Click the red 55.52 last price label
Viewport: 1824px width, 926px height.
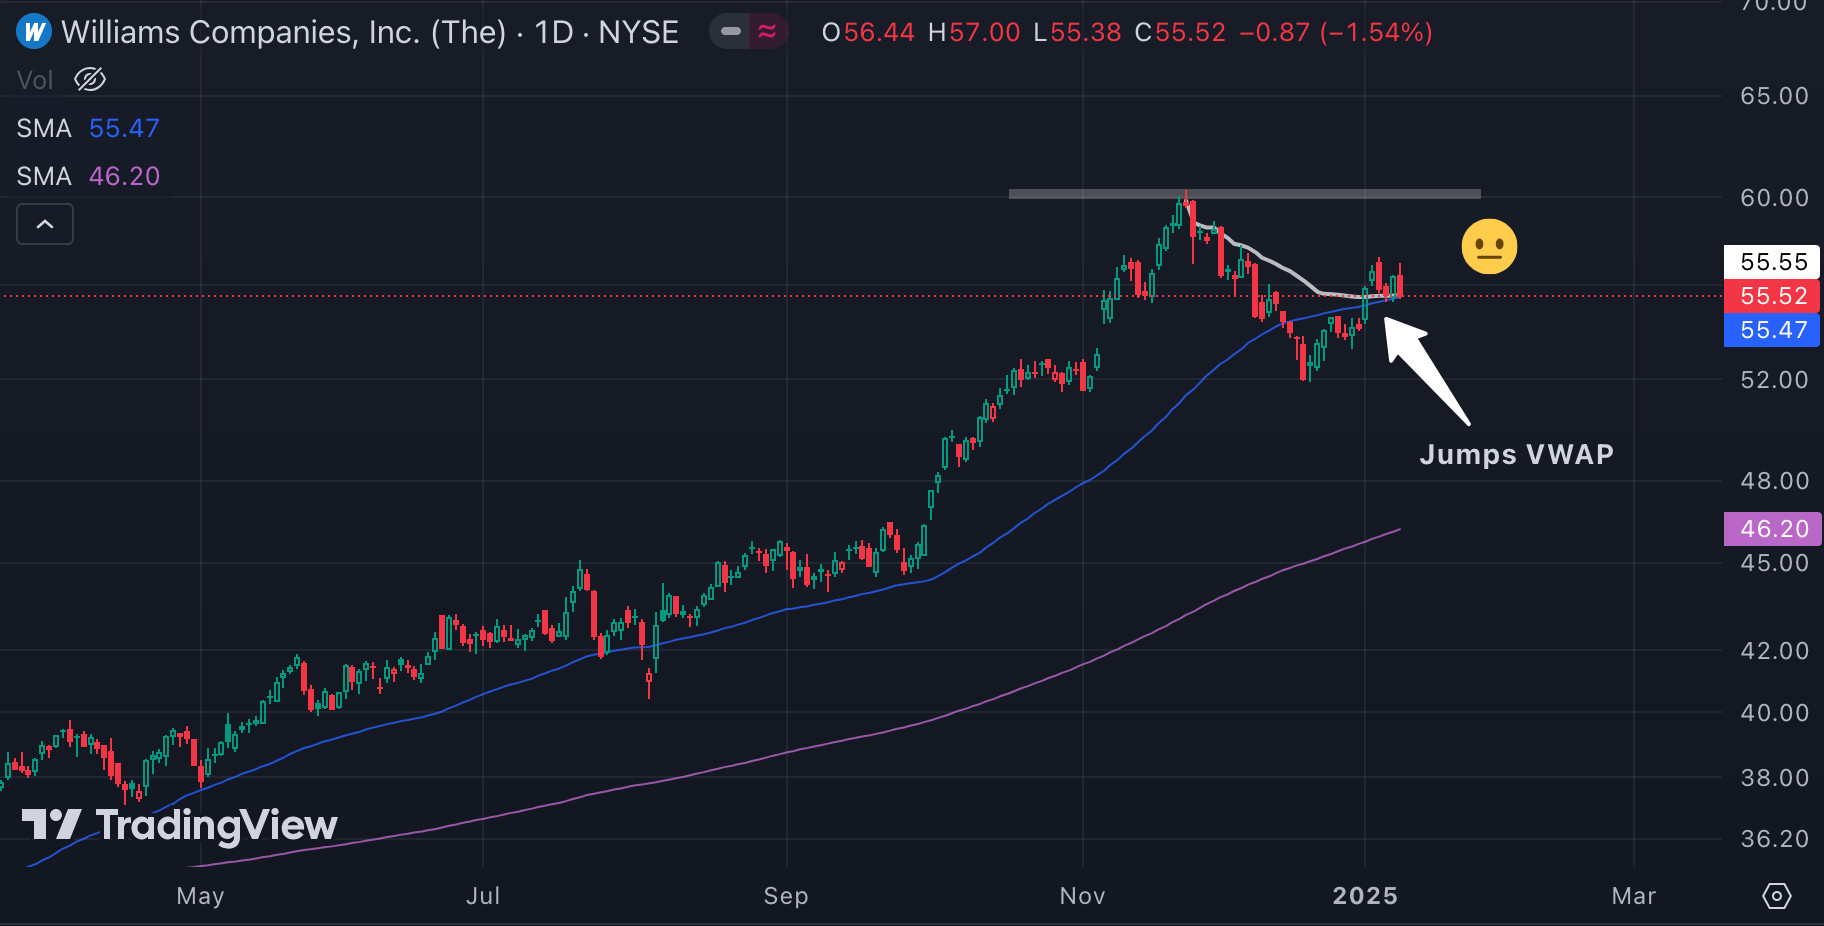pos(1772,296)
